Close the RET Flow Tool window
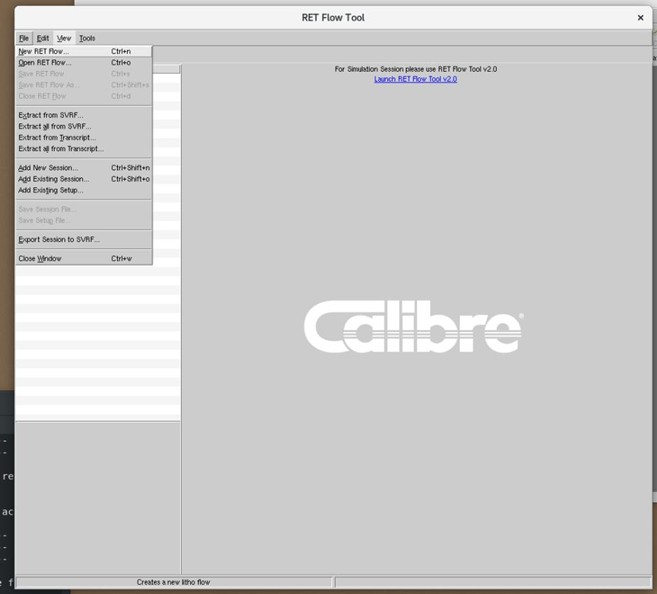The image size is (657, 594). [x=640, y=18]
